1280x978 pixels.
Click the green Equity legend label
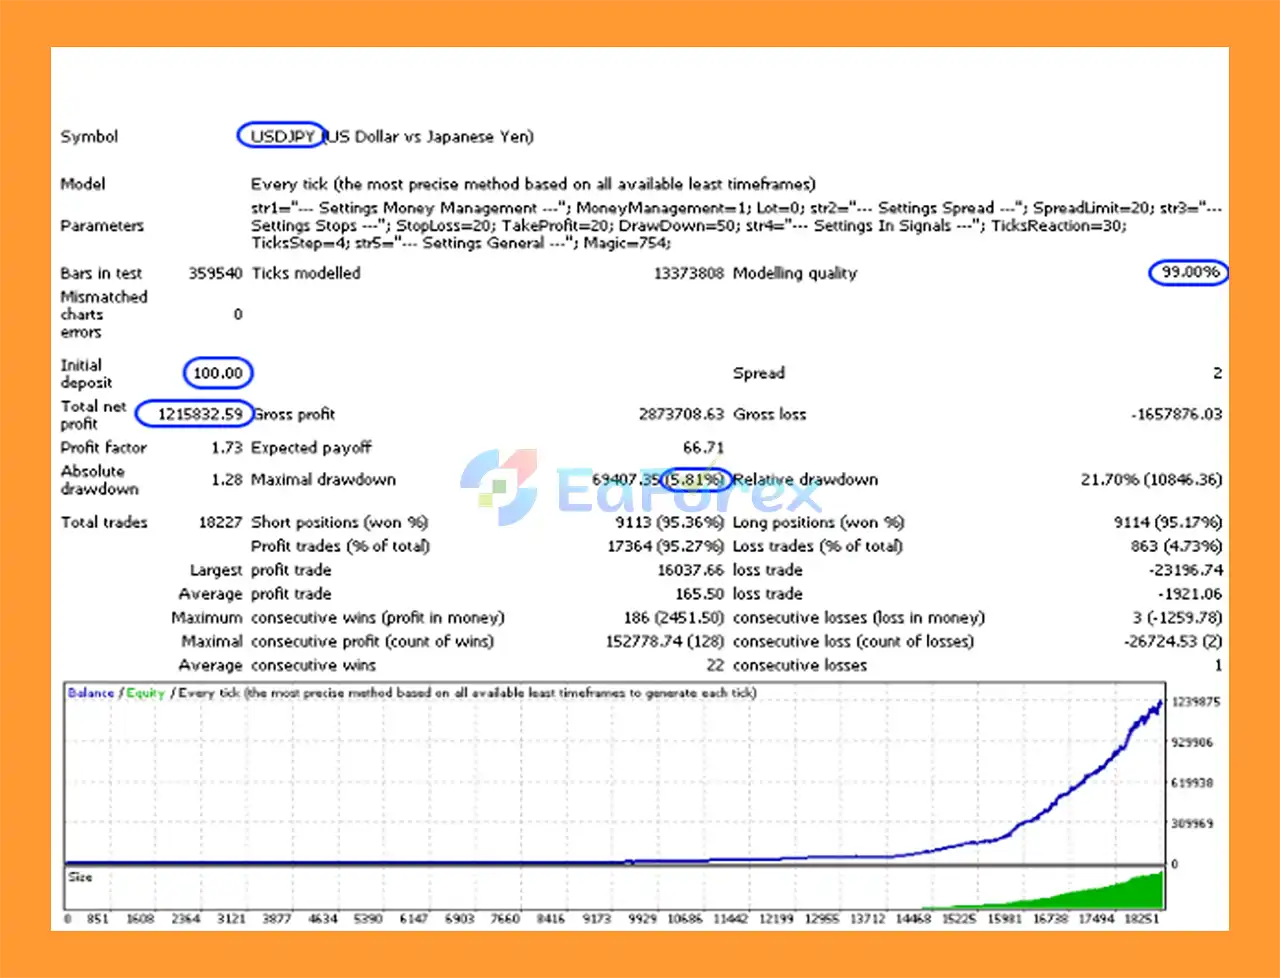point(145,692)
